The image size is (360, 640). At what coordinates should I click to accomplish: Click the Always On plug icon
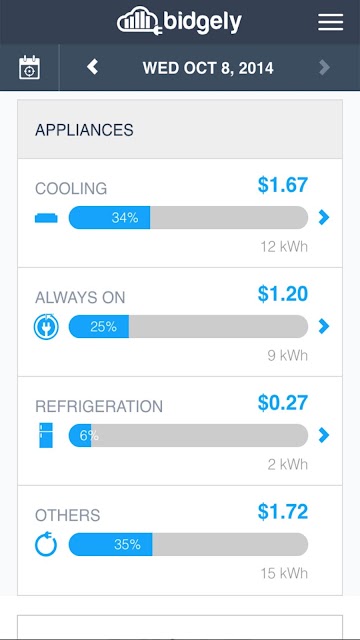click(x=46, y=327)
